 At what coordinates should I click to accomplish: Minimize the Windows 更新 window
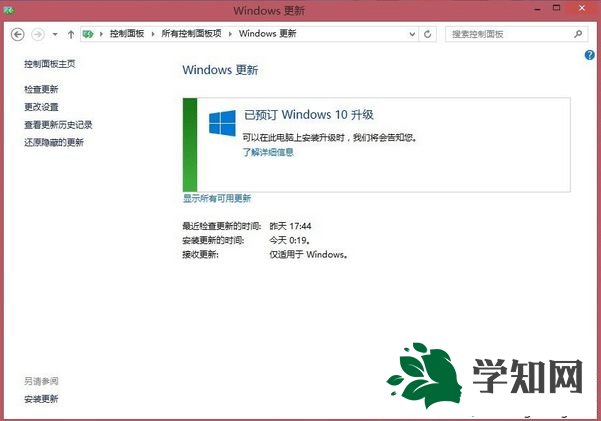pyautogui.click(x=537, y=9)
